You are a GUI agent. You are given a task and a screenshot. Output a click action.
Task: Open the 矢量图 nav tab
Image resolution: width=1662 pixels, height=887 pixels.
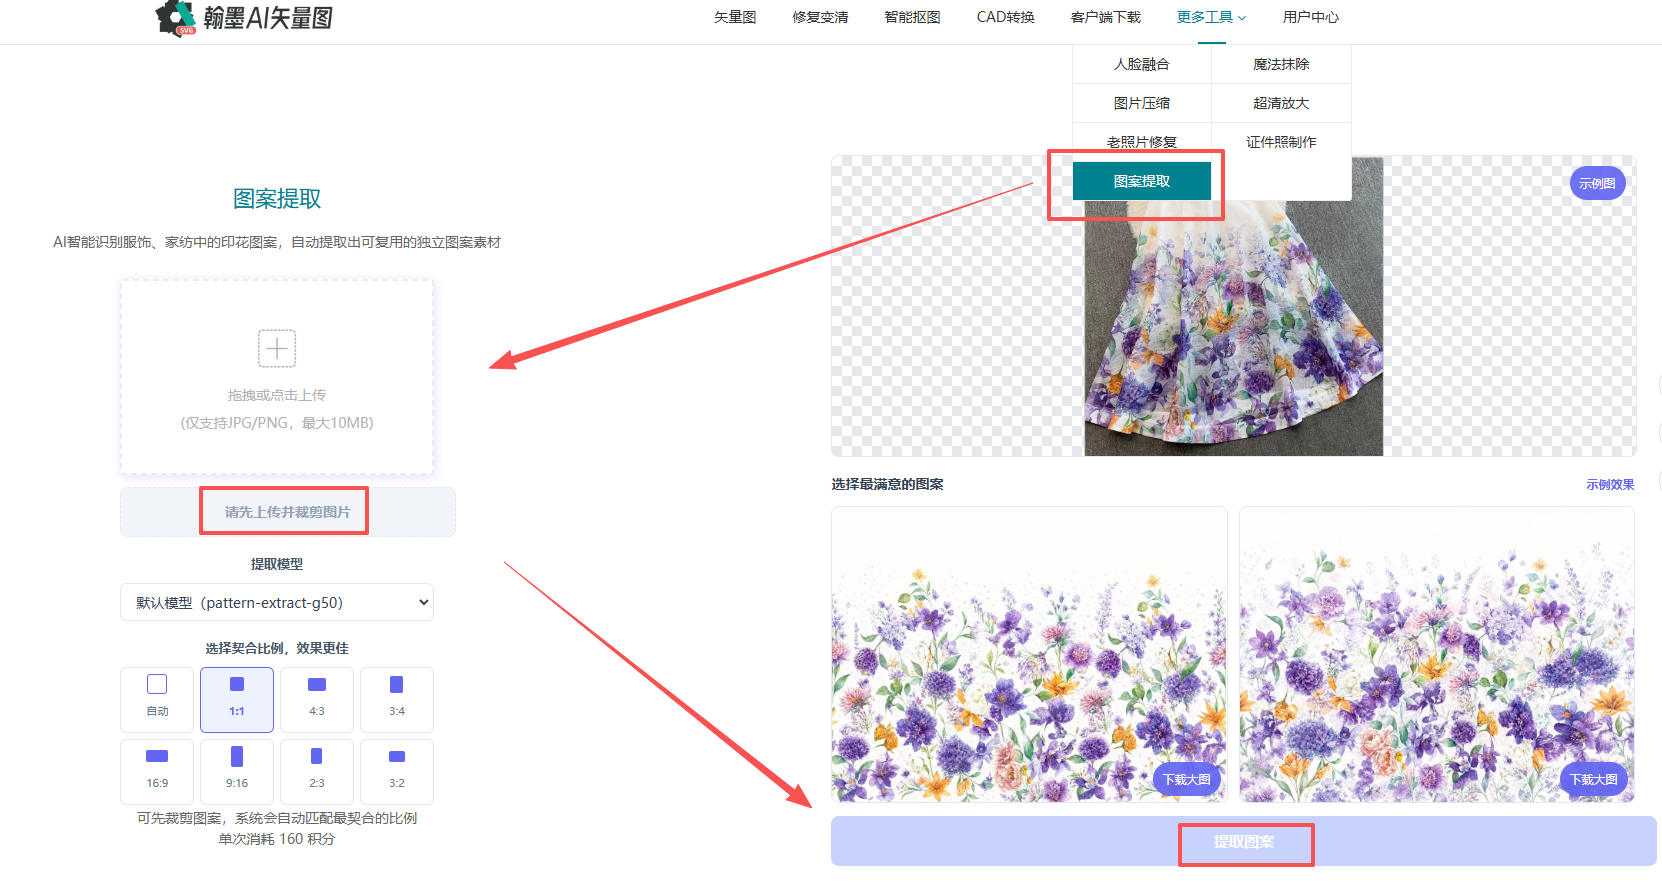[x=735, y=17]
